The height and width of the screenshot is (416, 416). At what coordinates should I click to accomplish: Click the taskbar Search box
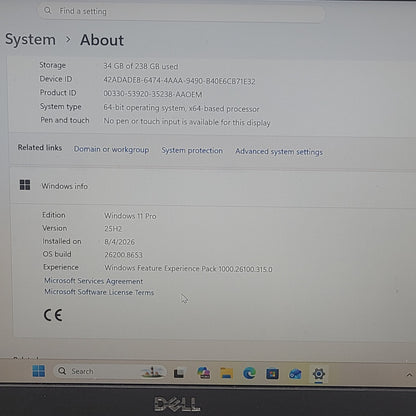[110, 371]
